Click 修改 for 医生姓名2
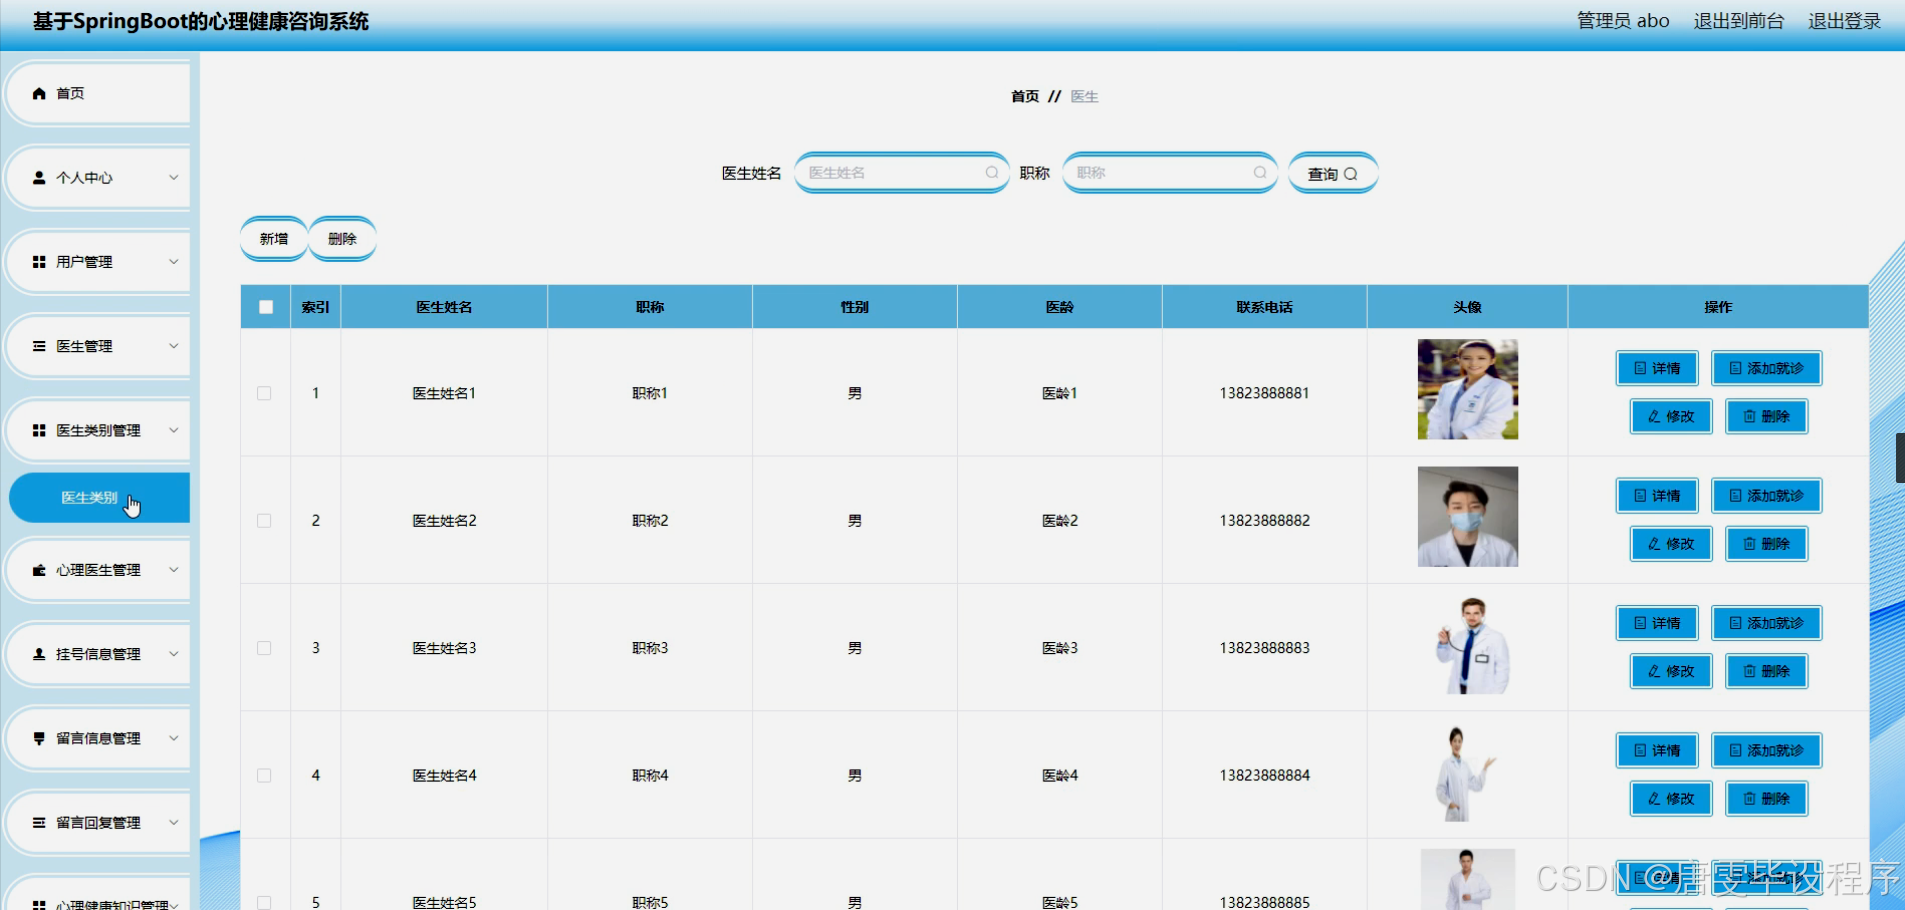This screenshot has width=1905, height=910. tap(1671, 544)
